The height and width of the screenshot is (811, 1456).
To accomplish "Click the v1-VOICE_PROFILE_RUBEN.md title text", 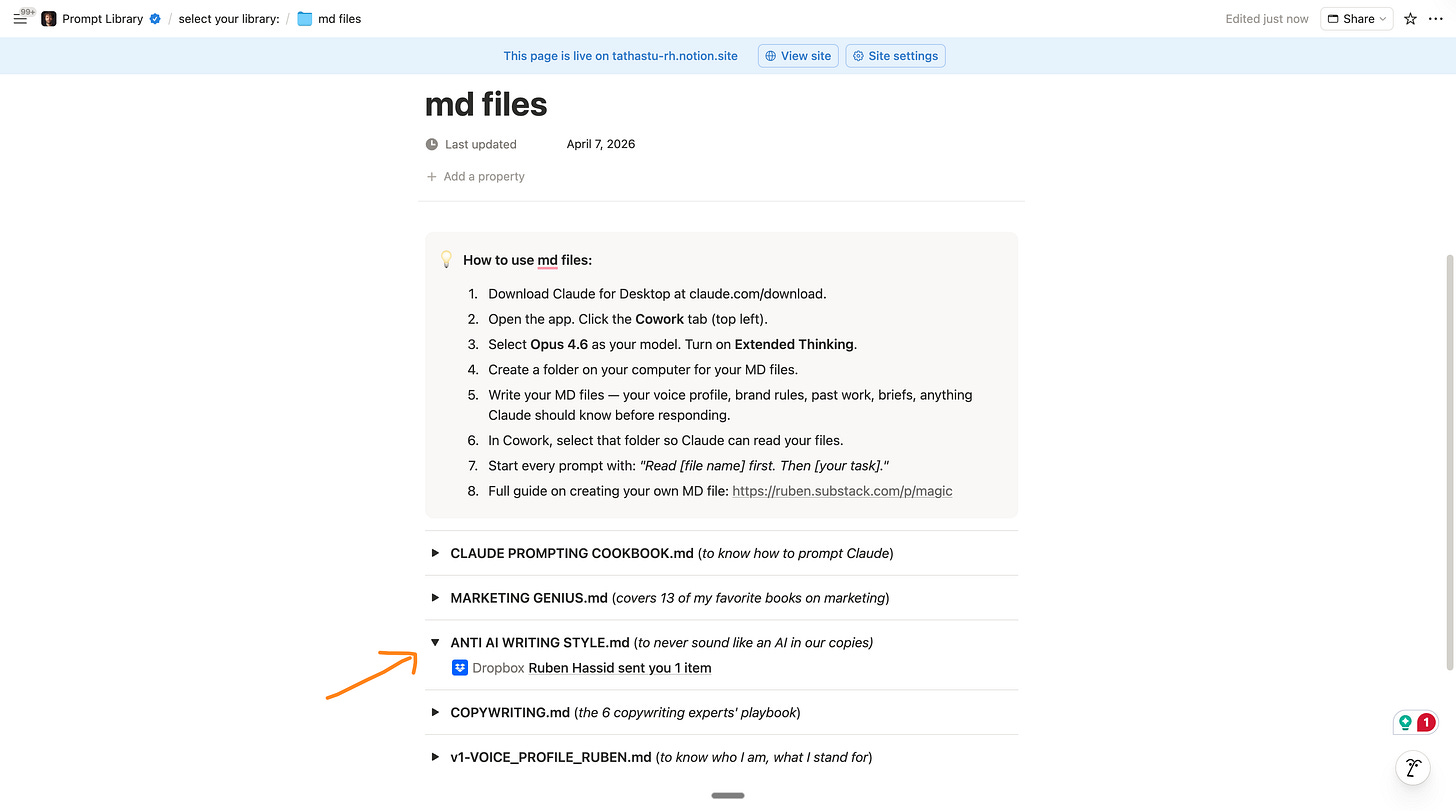I will (551, 758).
